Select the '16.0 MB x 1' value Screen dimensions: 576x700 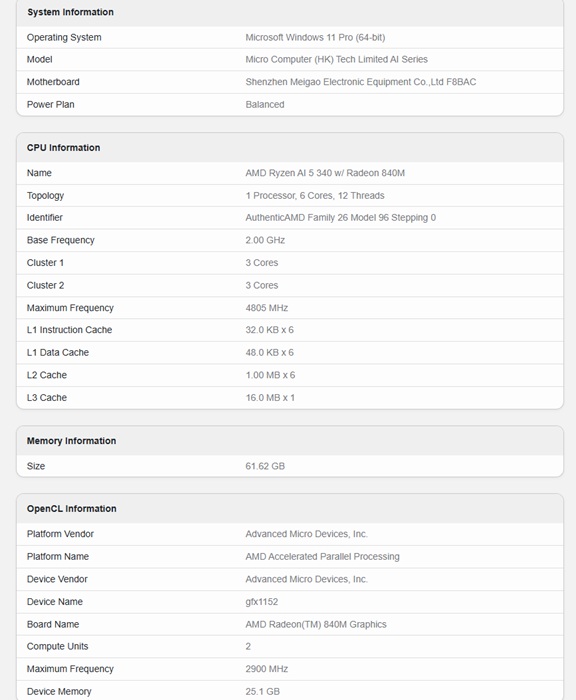[x=270, y=398]
